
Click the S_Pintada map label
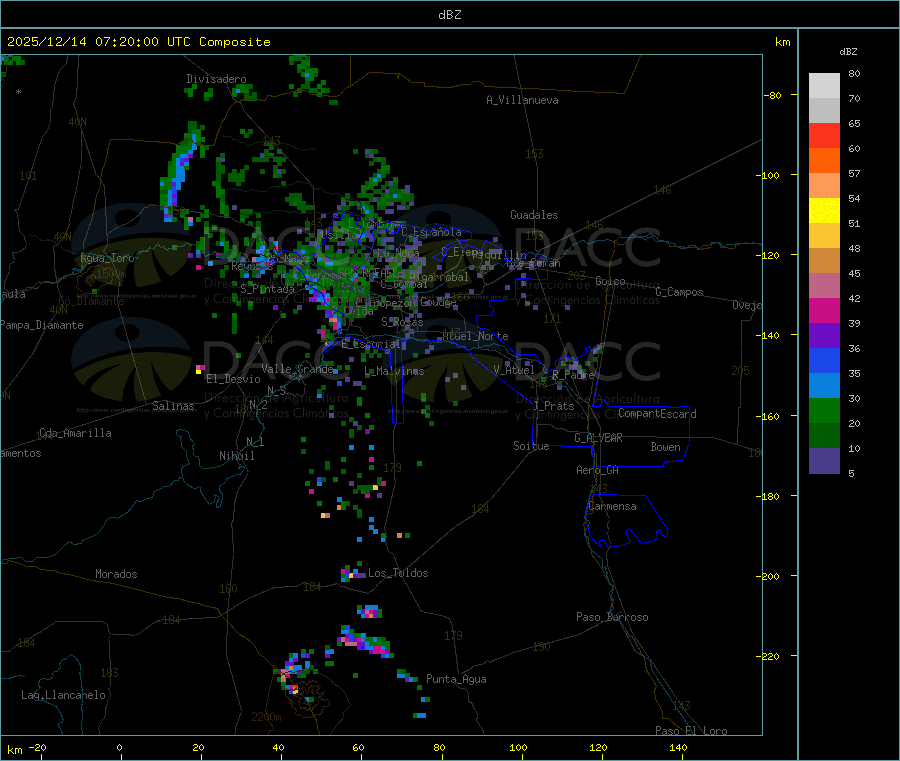(267, 289)
